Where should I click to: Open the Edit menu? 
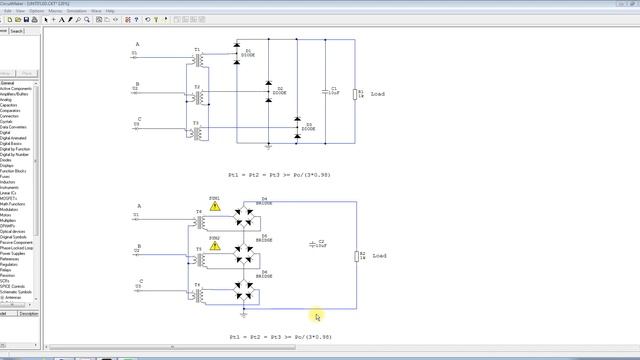click(8, 11)
